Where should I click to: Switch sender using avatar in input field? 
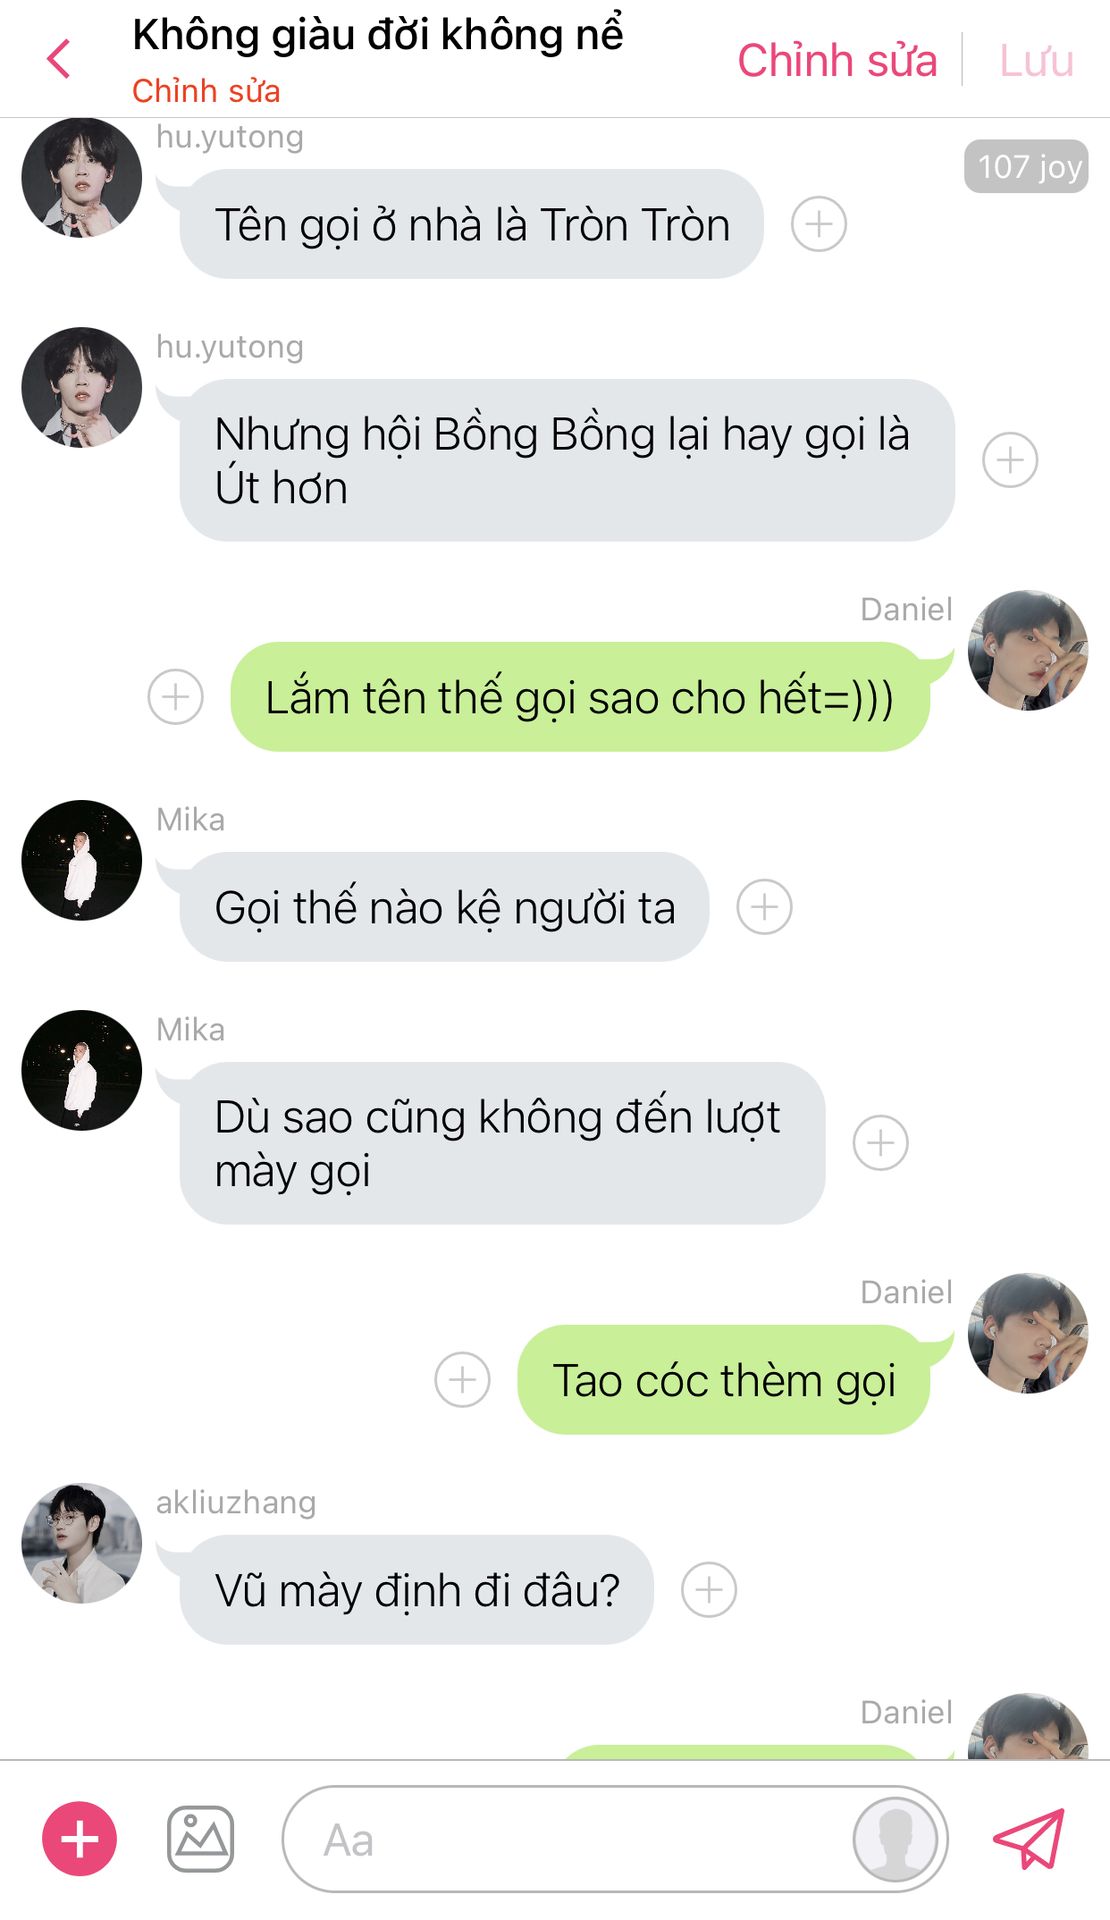tap(895, 1839)
